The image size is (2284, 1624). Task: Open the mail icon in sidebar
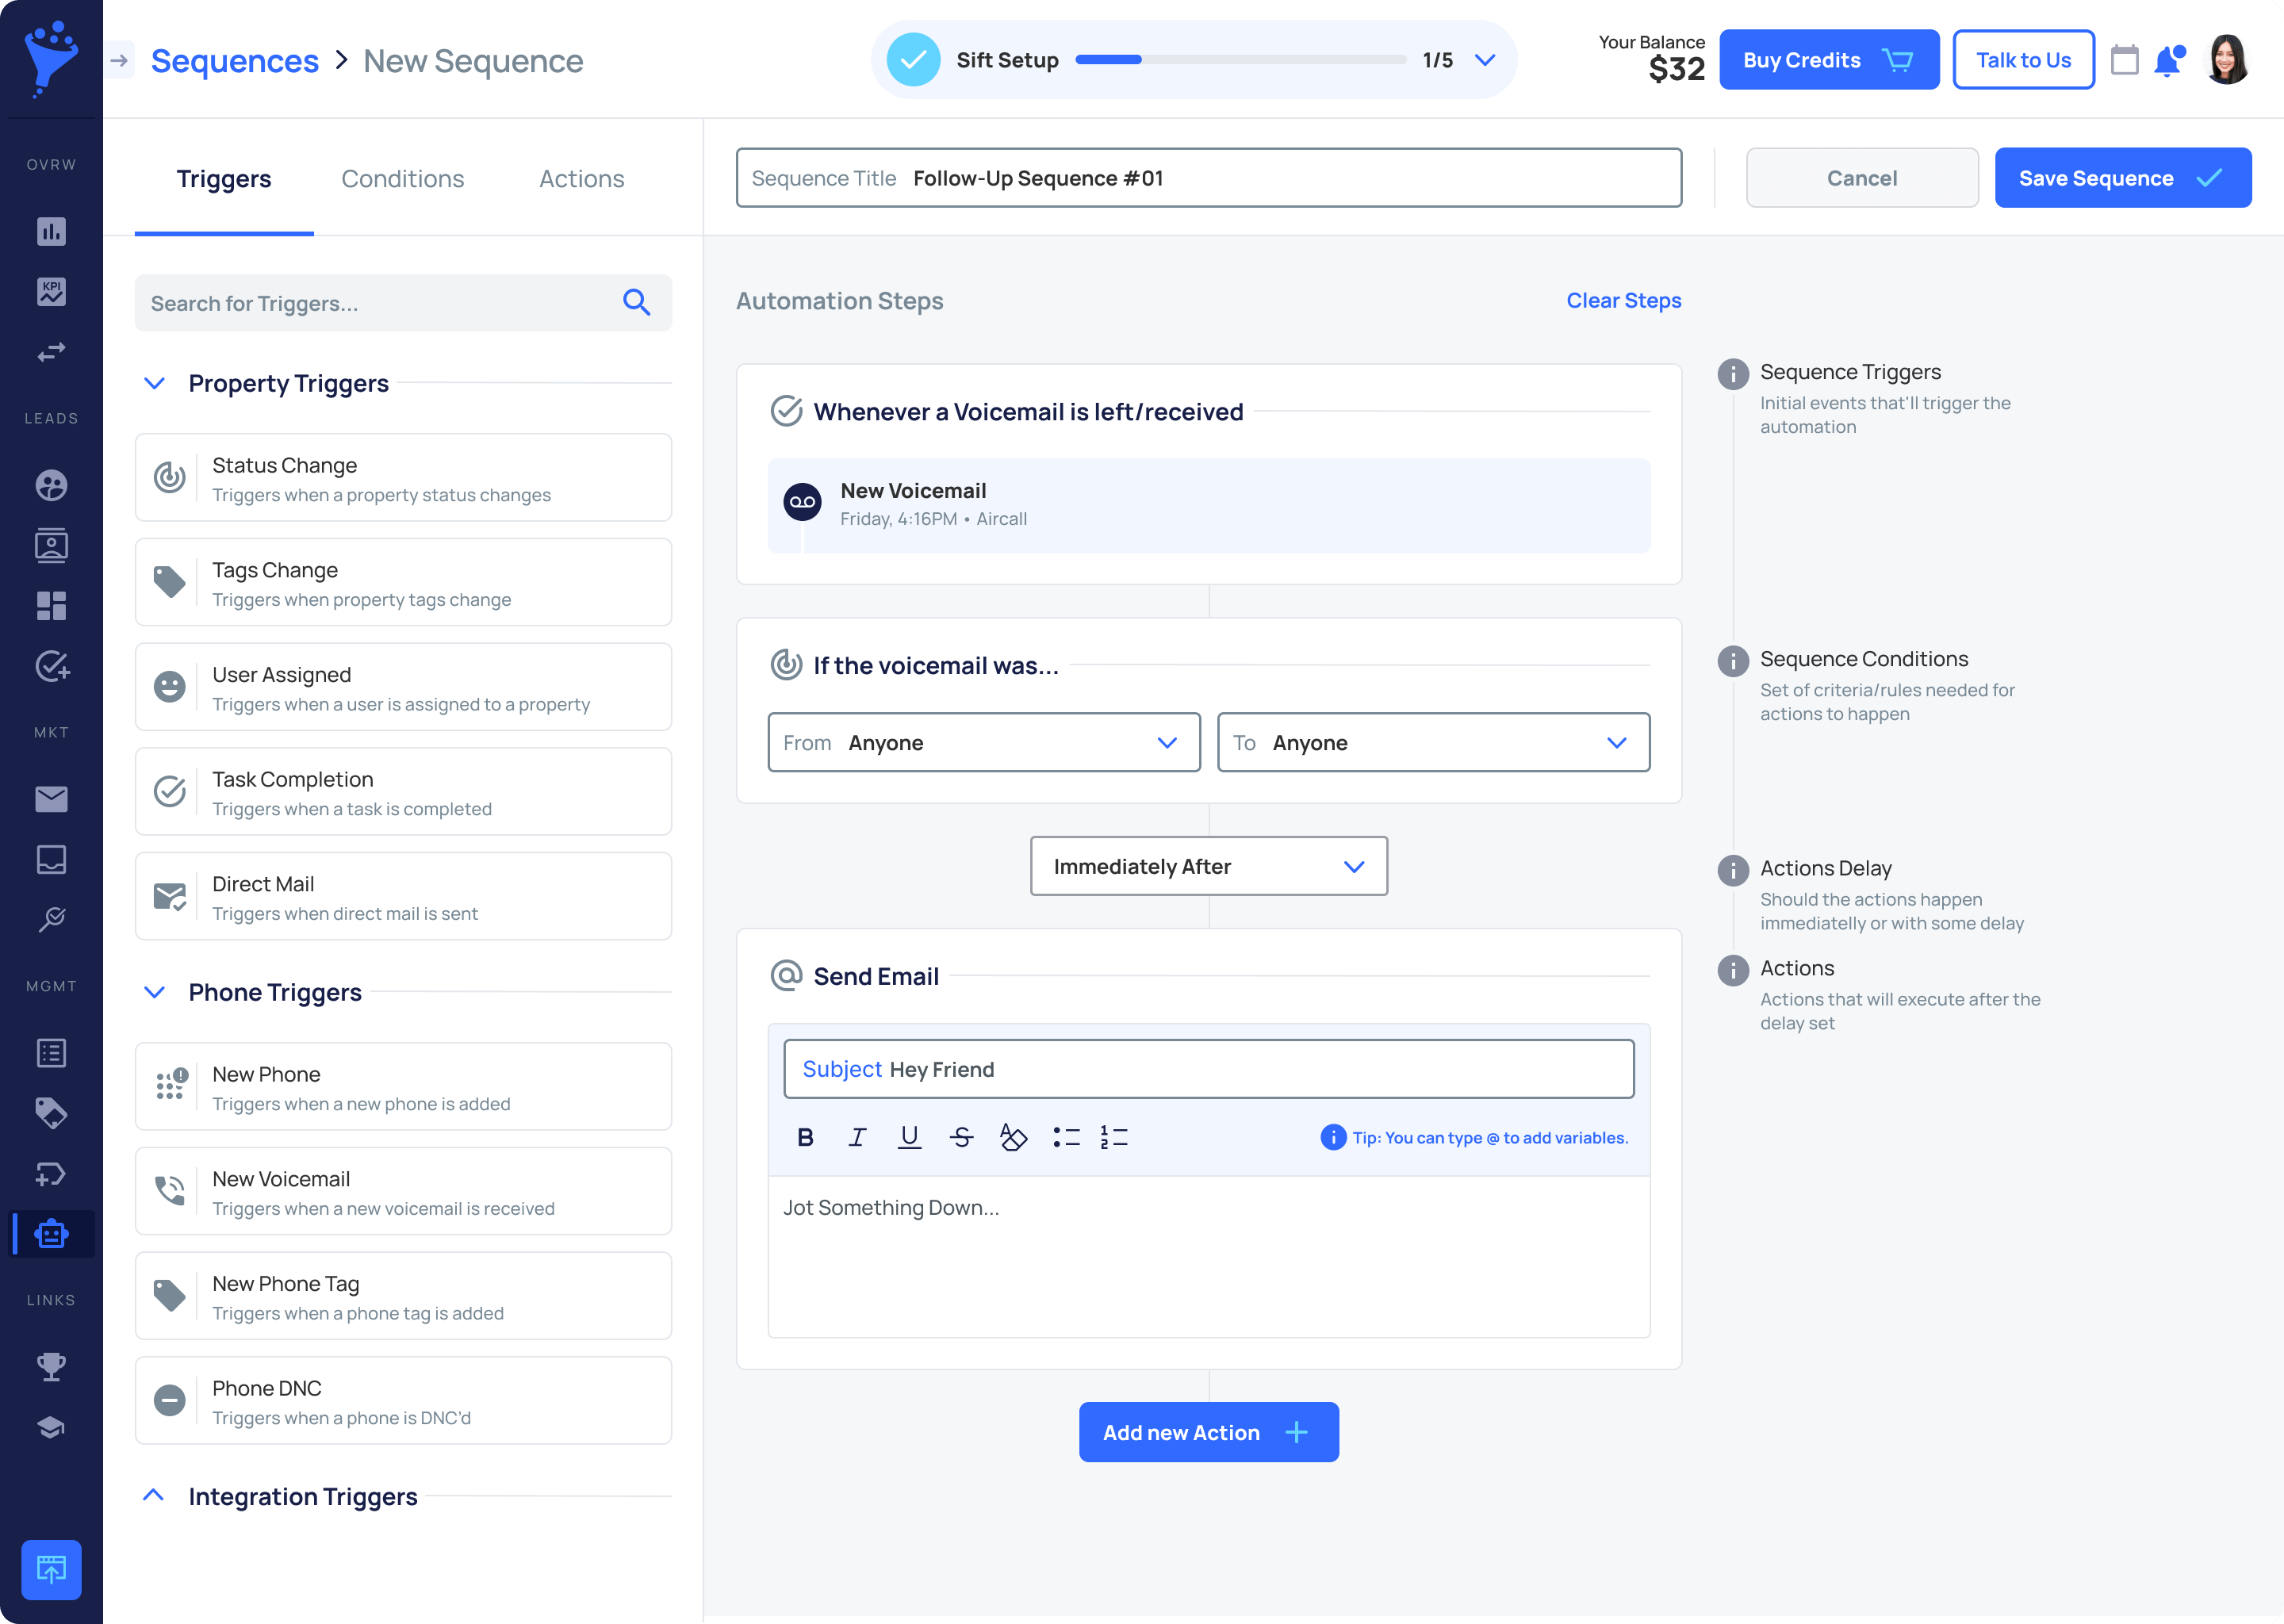(51, 799)
